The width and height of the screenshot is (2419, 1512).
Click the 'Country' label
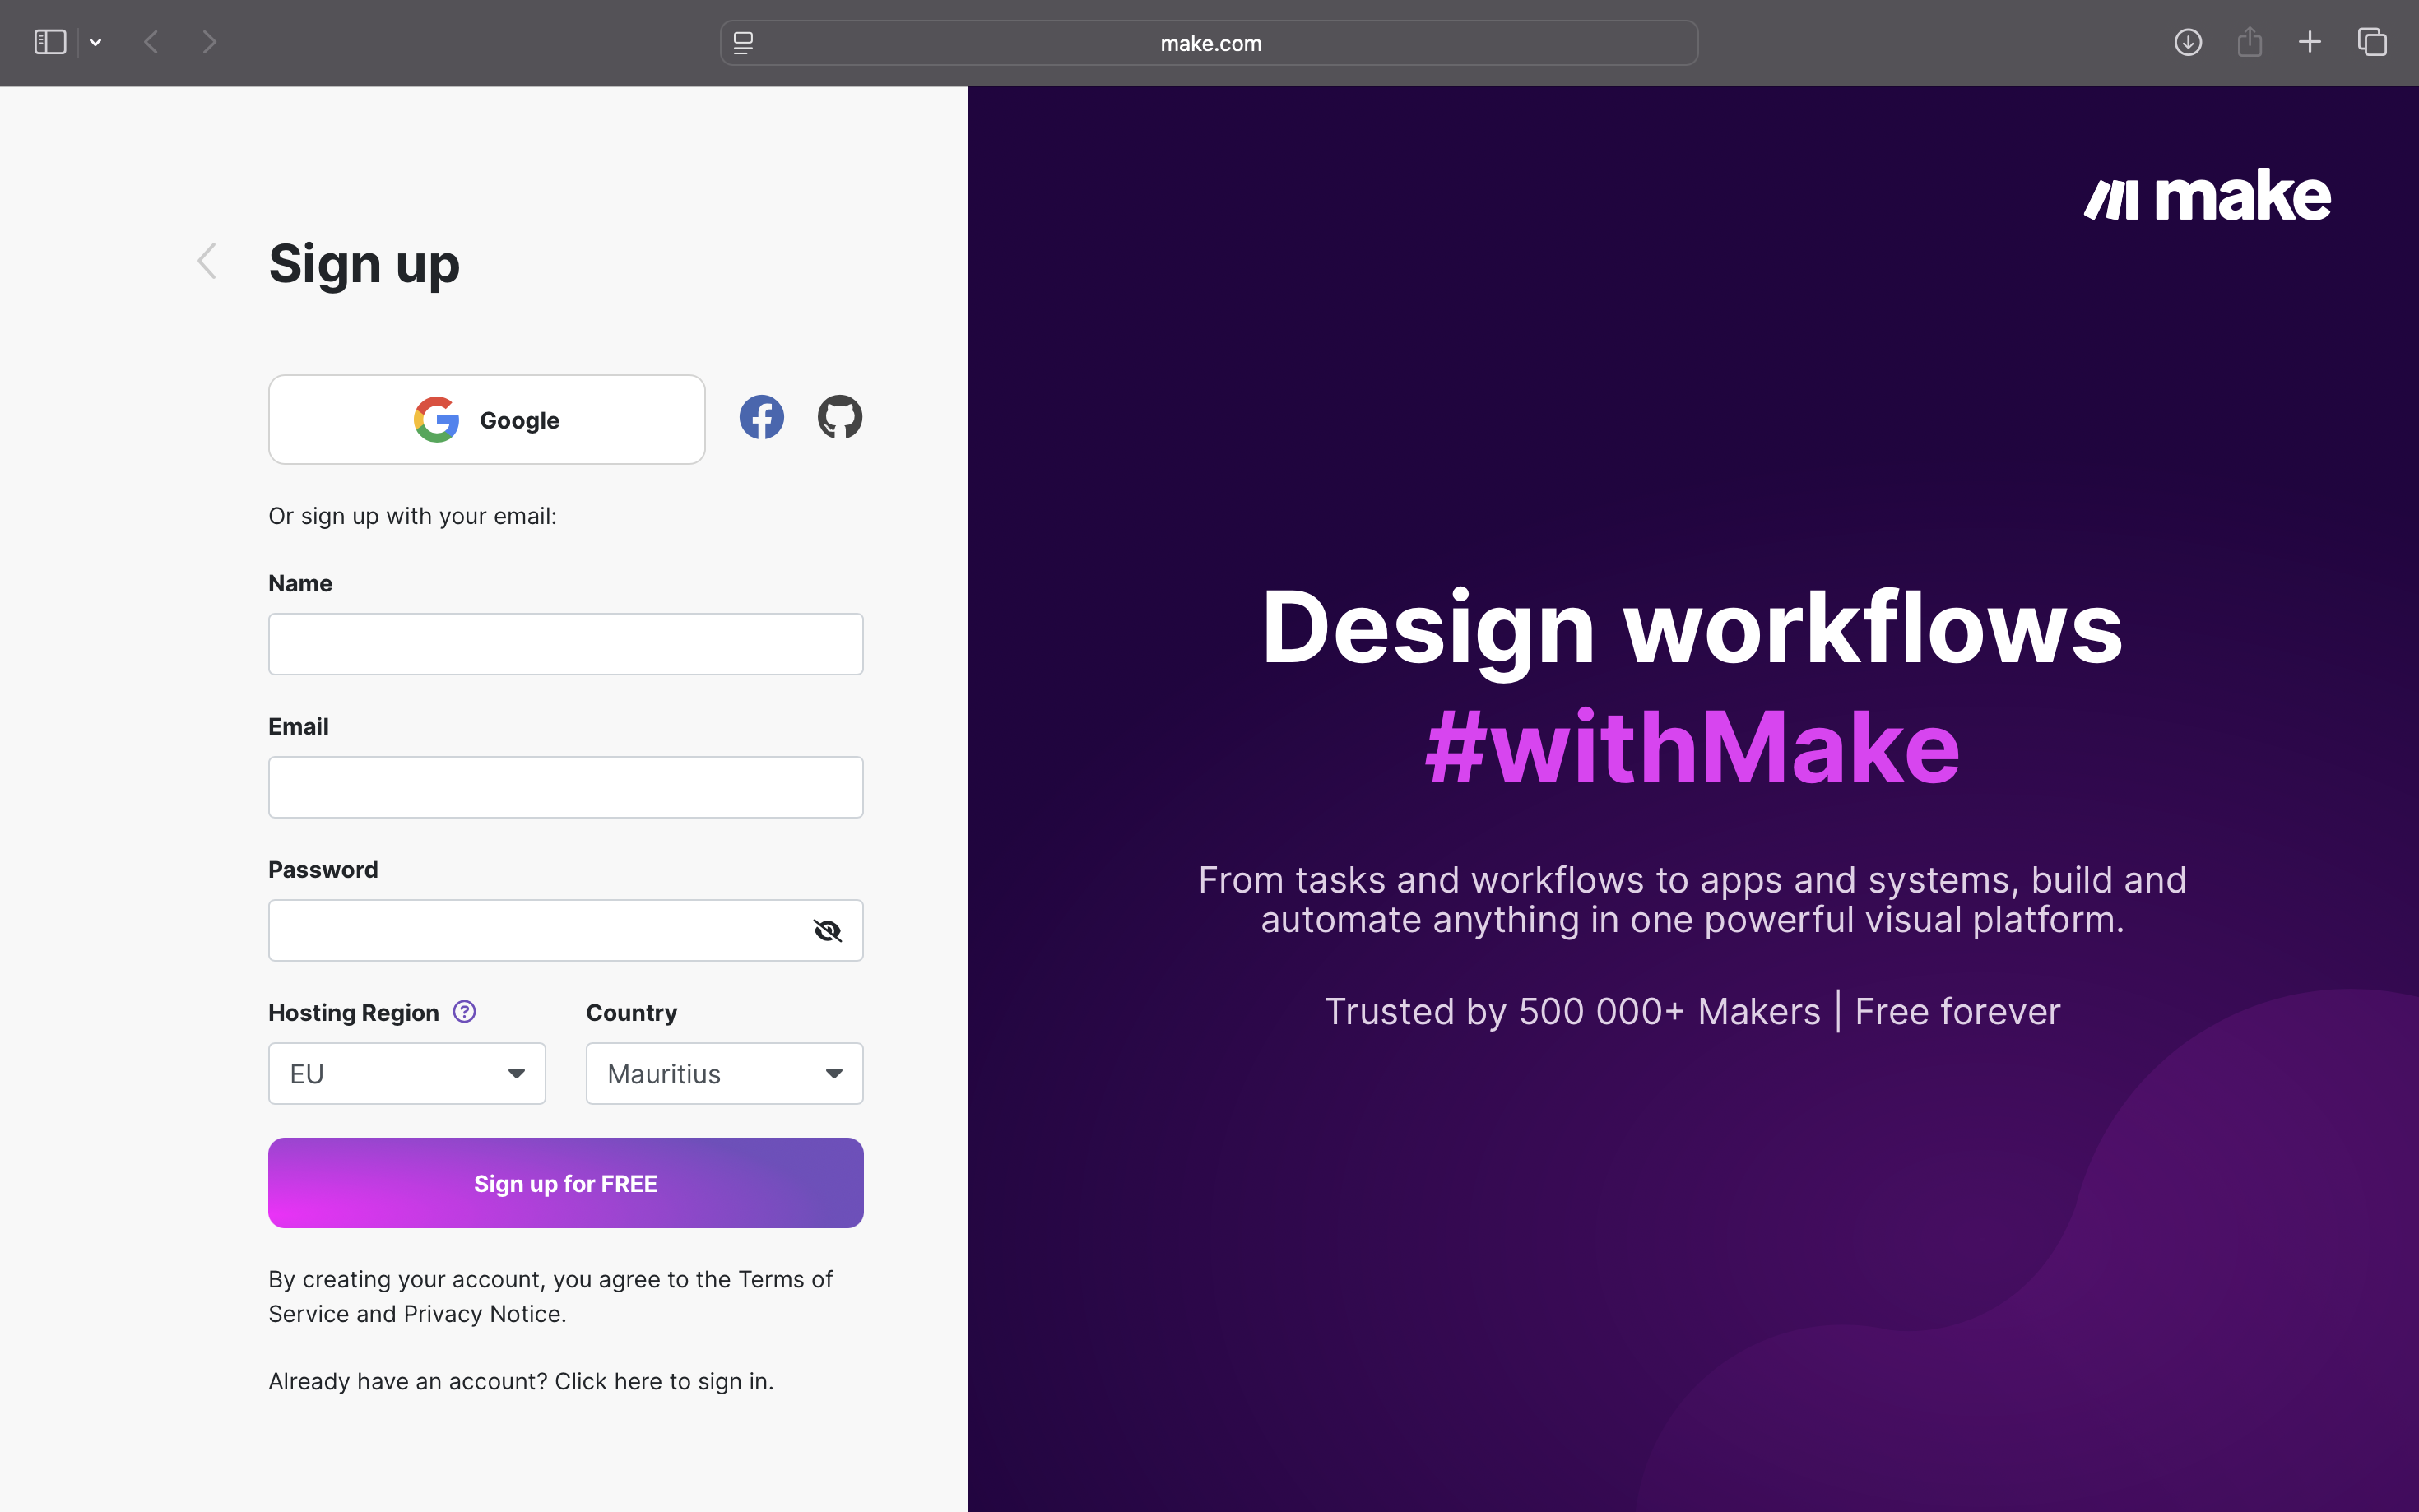(x=631, y=1012)
